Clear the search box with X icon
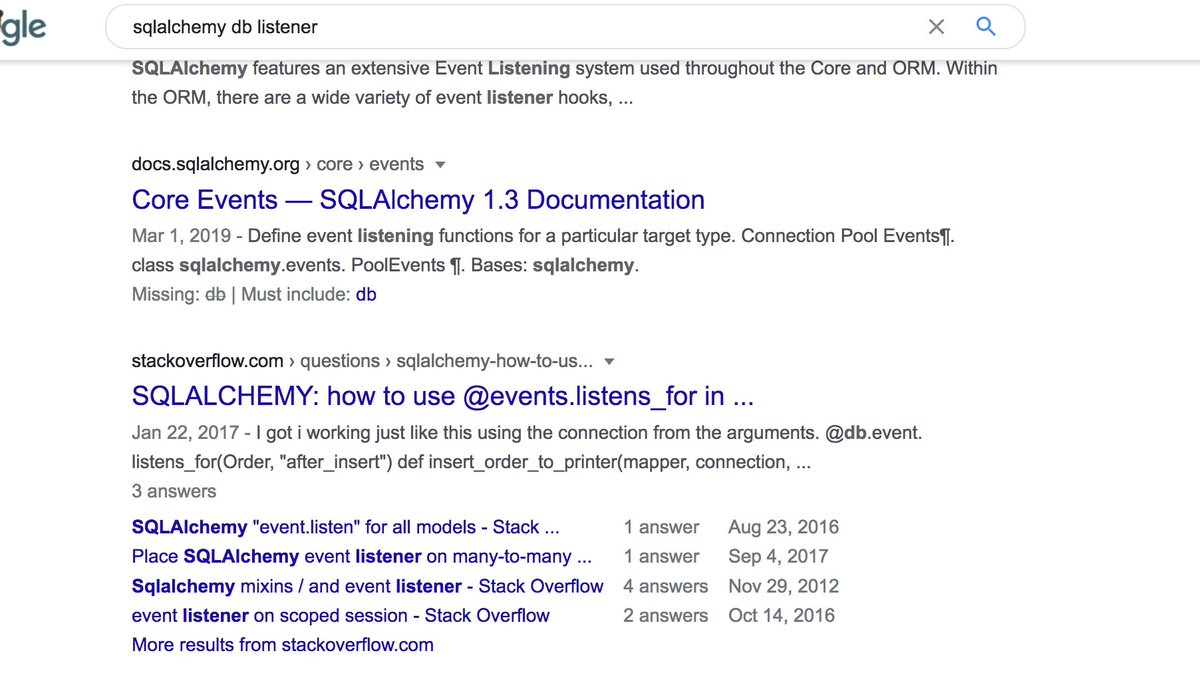 tap(936, 27)
